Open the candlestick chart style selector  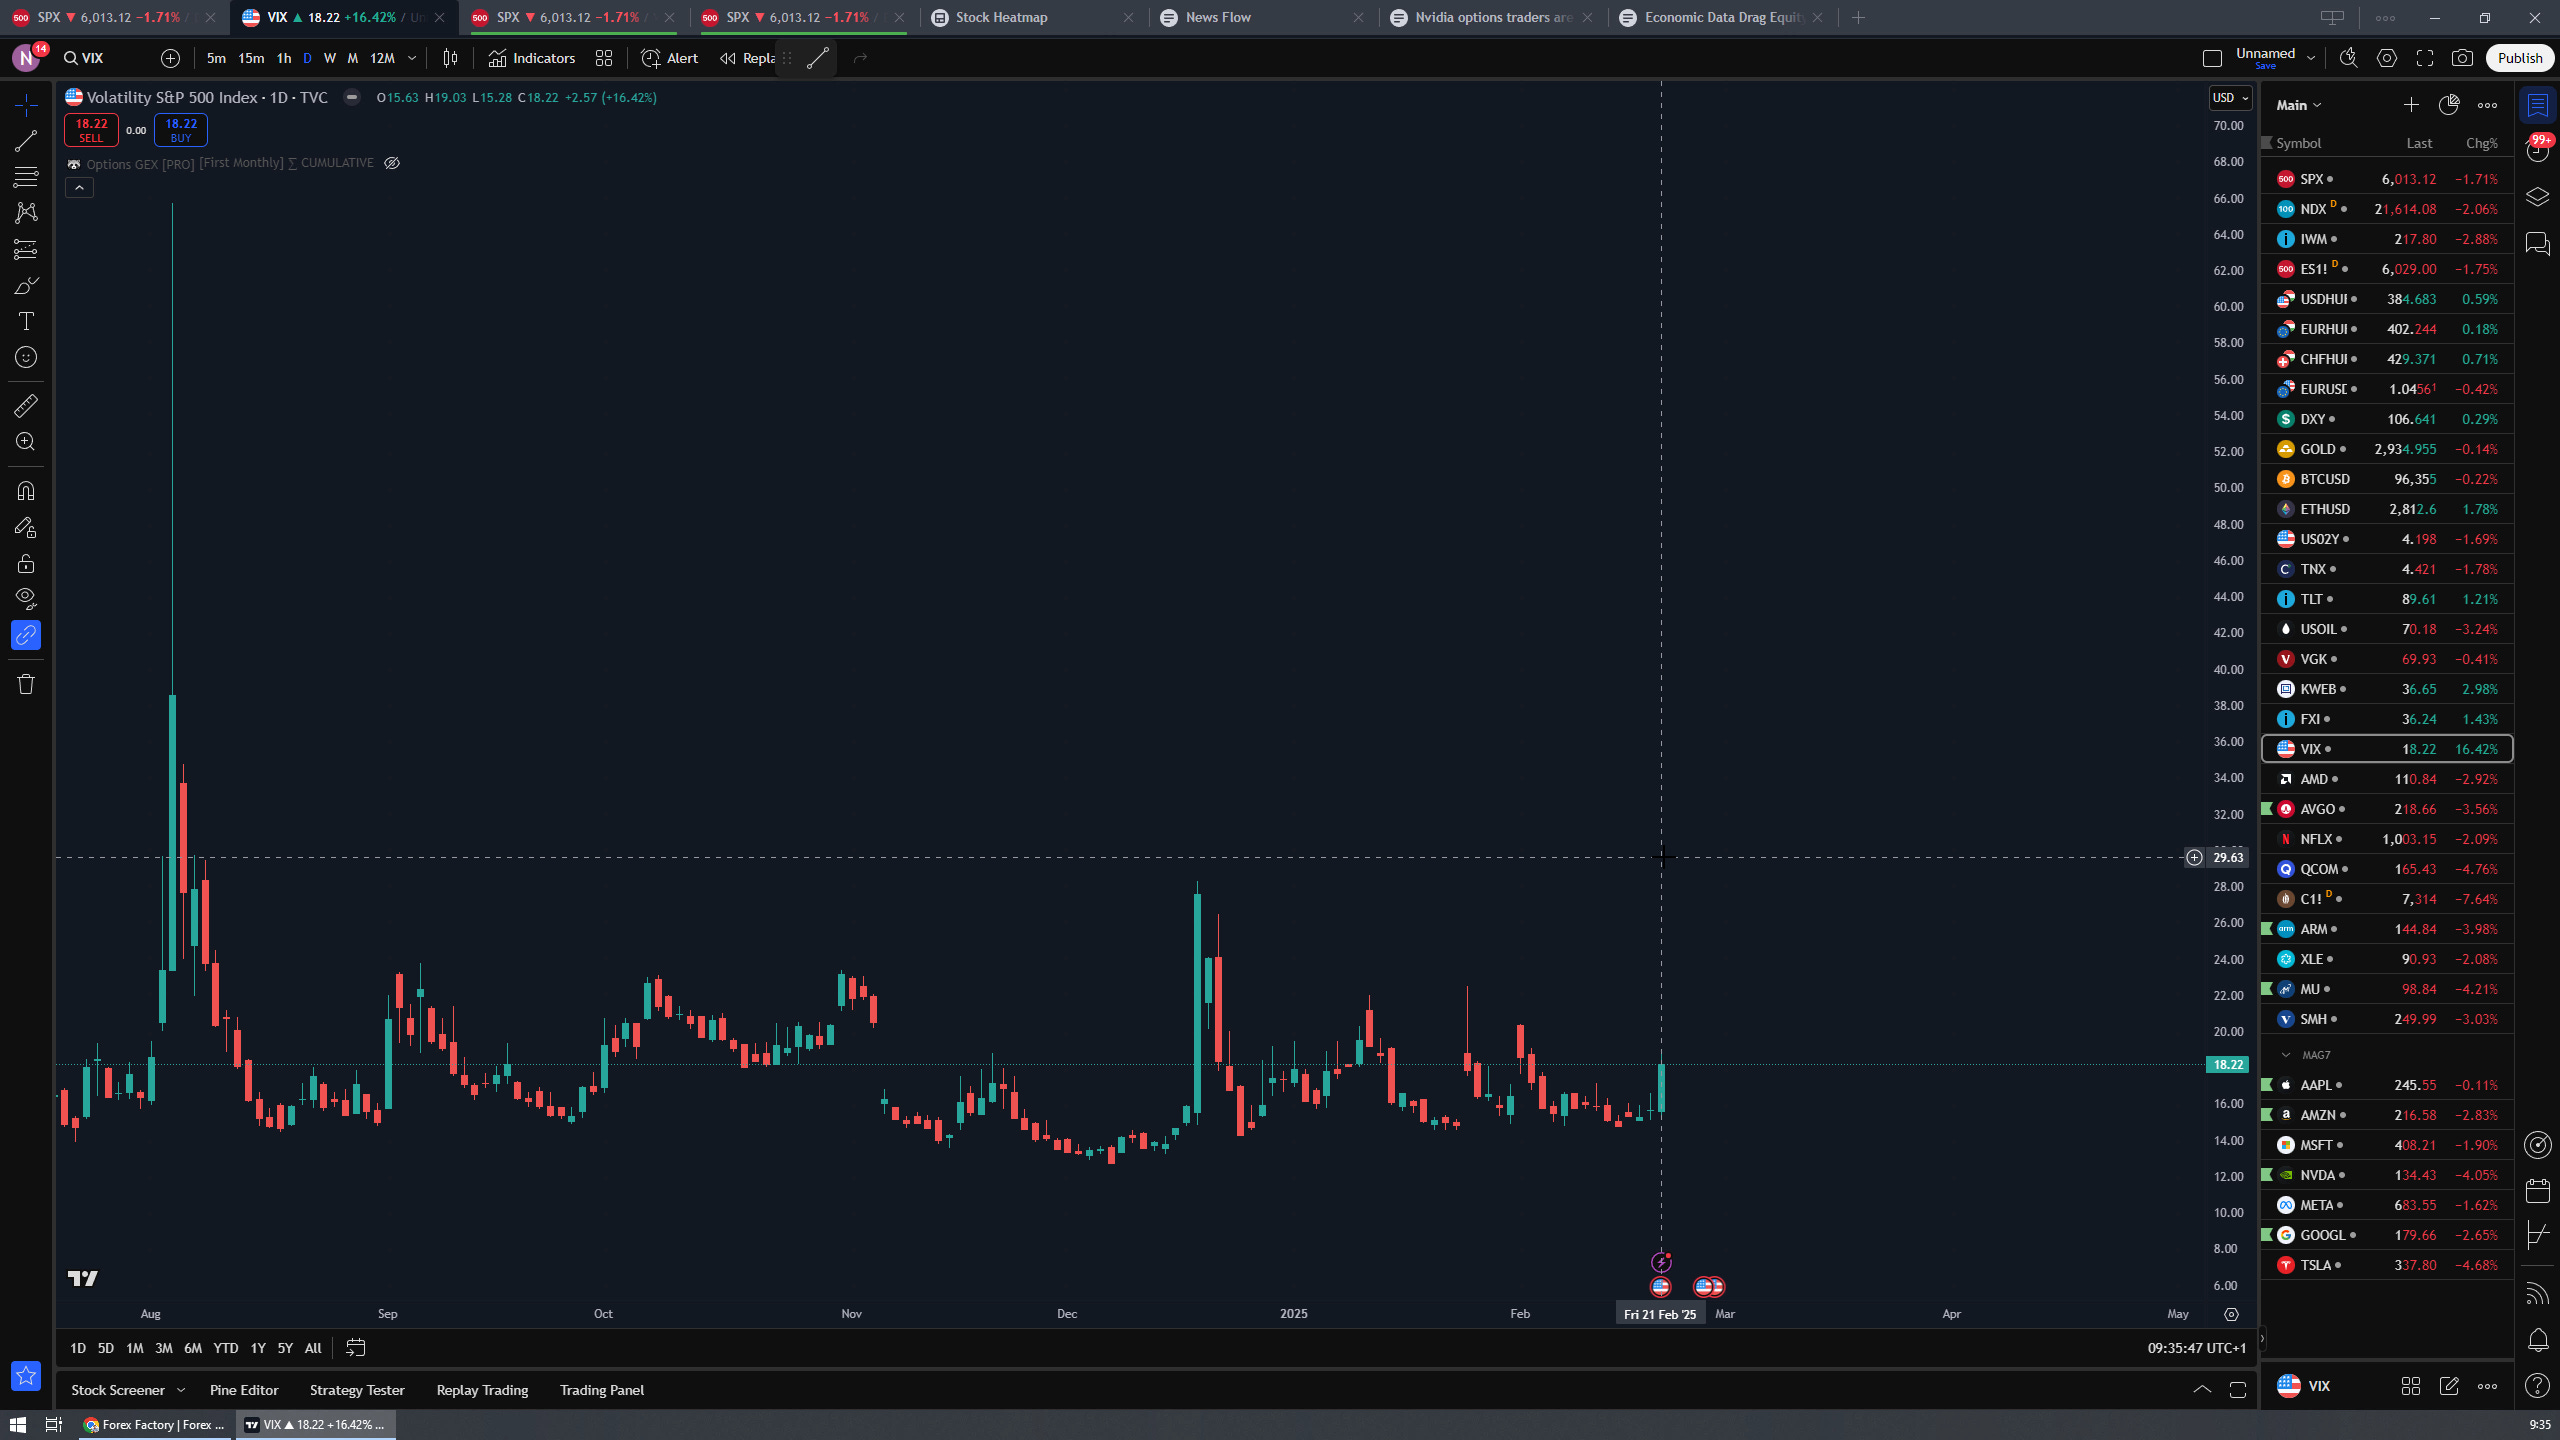tap(450, 58)
